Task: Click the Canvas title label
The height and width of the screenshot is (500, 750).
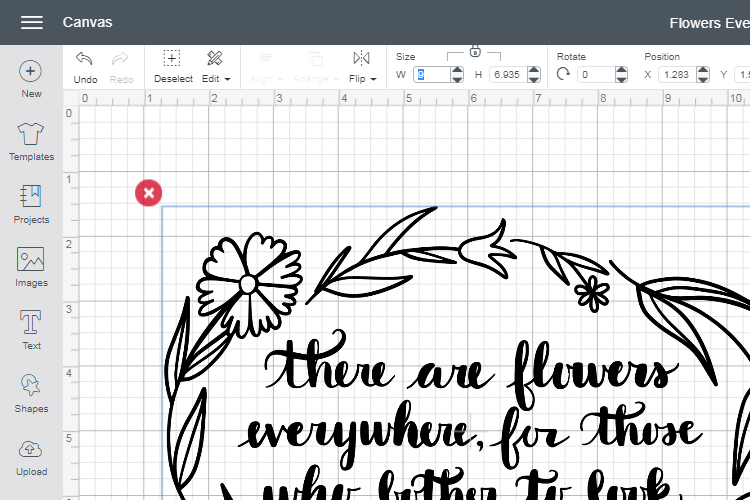Action: 88,22
